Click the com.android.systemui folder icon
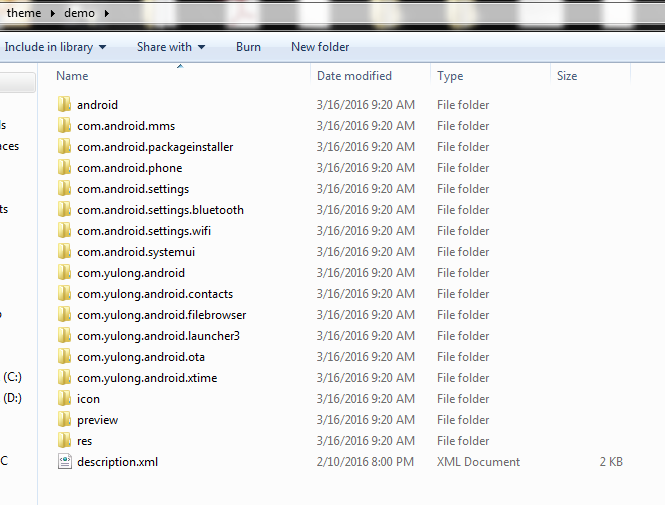Image resolution: width=665 pixels, height=505 pixels. click(x=64, y=251)
